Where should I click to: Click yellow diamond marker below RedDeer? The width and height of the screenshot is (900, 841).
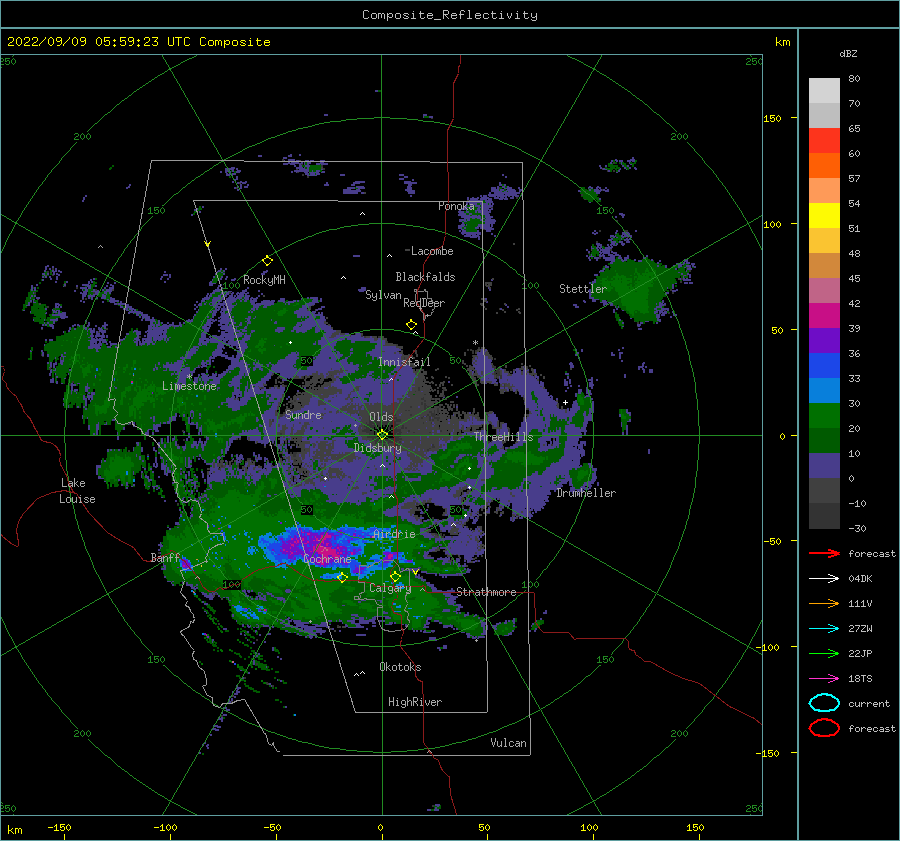(411, 325)
